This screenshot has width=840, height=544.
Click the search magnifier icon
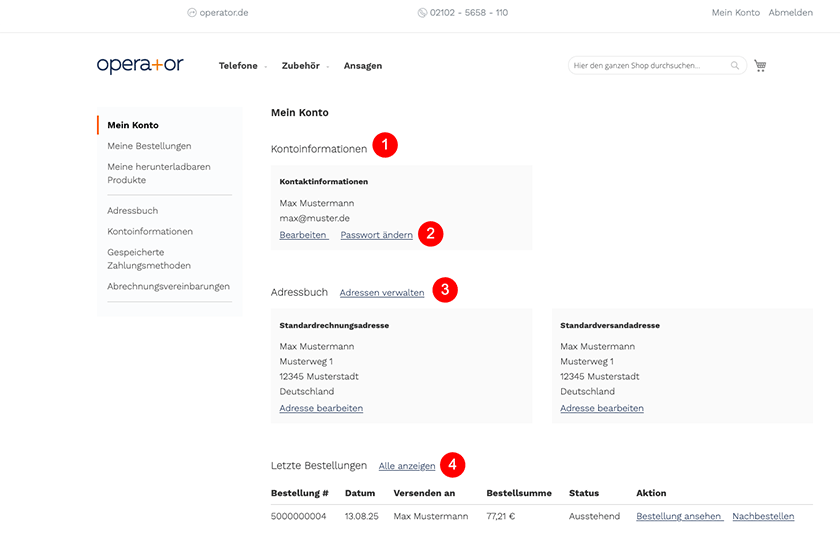[x=734, y=65]
